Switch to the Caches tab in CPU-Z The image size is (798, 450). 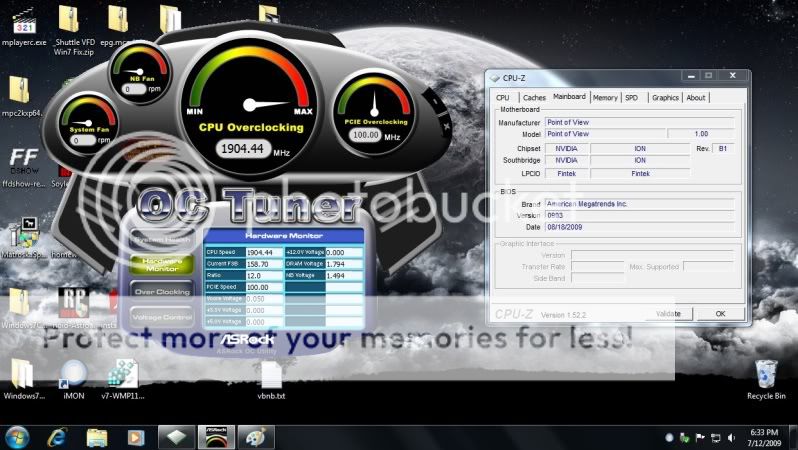click(x=534, y=97)
